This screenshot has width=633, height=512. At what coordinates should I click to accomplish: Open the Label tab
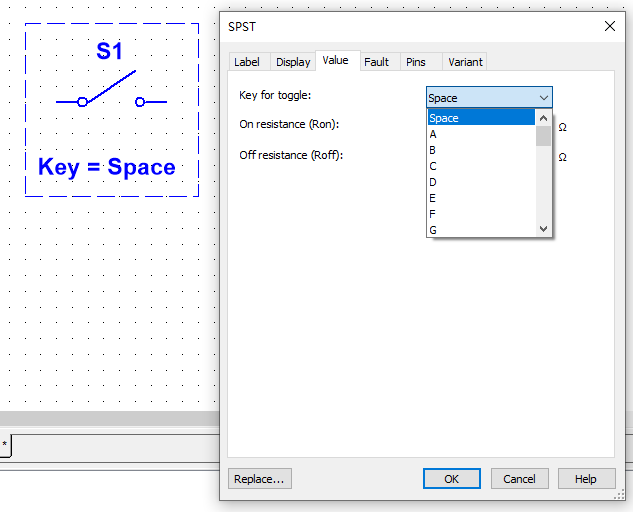click(249, 62)
